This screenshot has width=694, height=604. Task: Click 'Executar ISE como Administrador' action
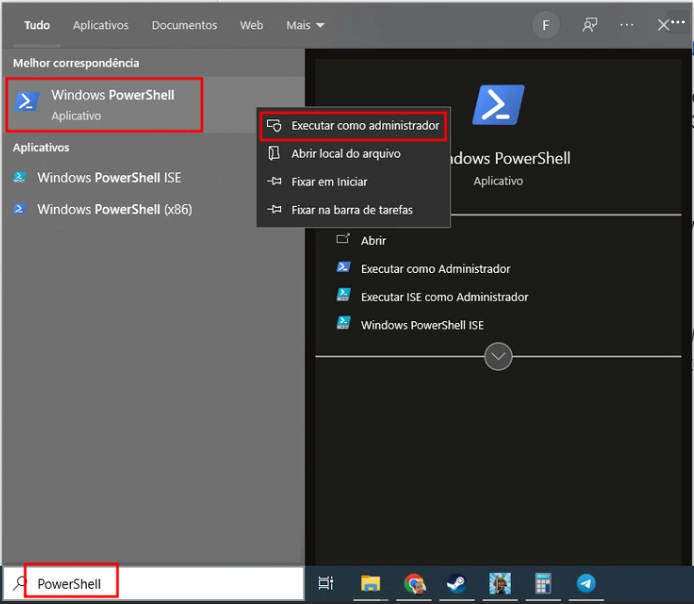(444, 297)
